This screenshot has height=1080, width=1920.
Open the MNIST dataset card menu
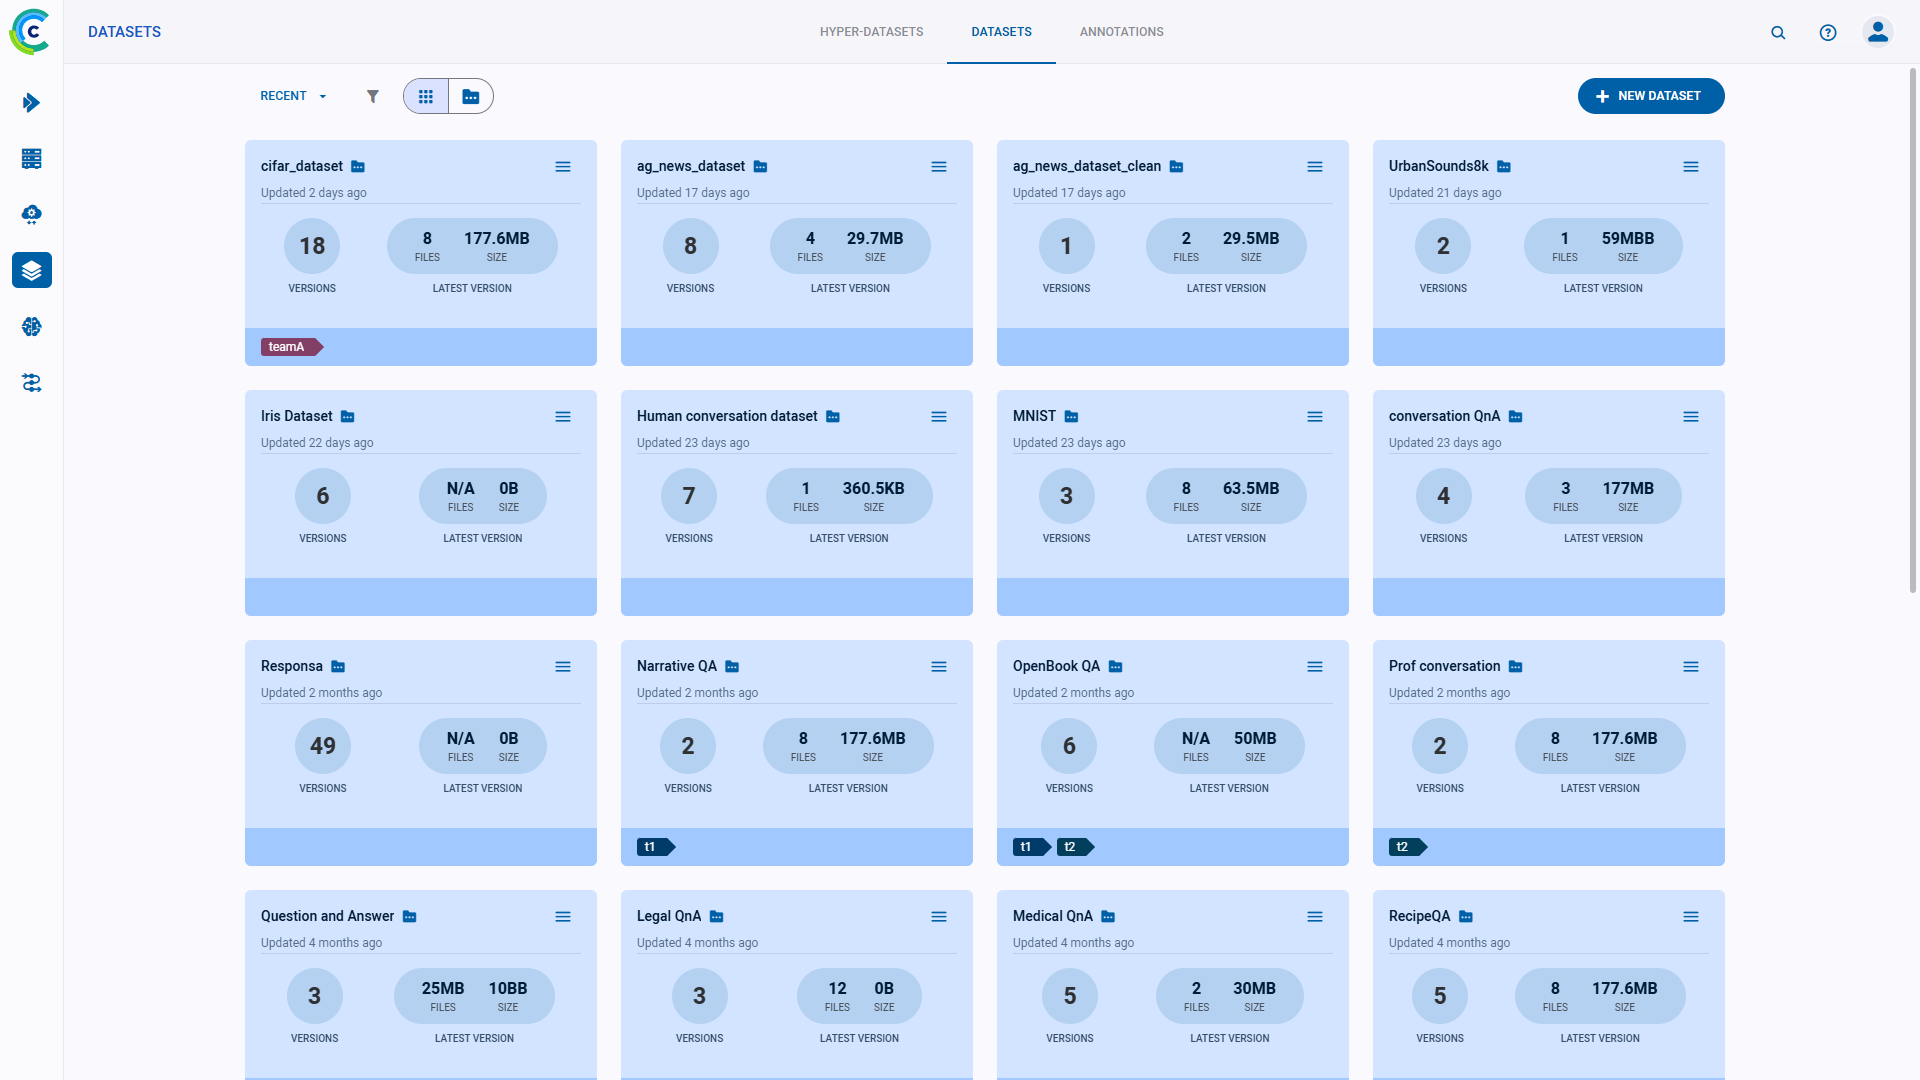(1315, 417)
